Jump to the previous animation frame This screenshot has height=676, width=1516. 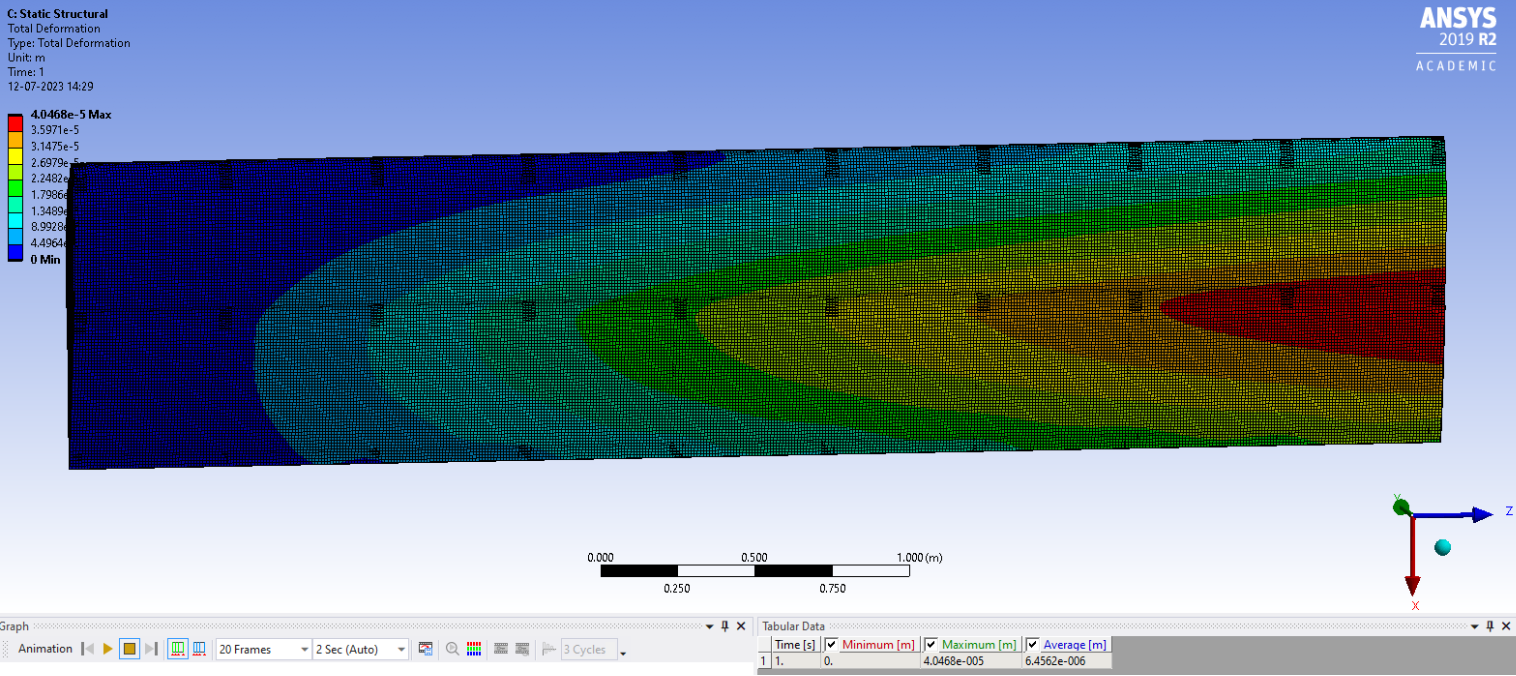[x=87, y=649]
